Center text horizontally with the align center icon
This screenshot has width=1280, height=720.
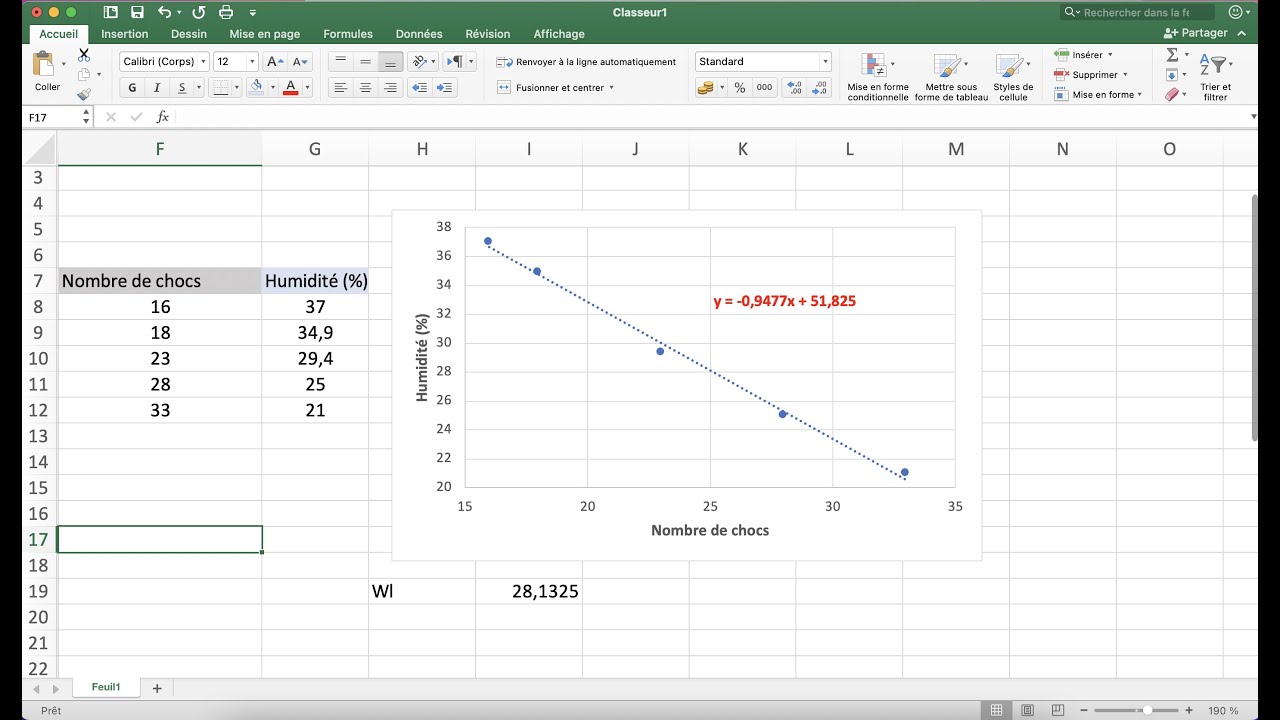click(366, 88)
